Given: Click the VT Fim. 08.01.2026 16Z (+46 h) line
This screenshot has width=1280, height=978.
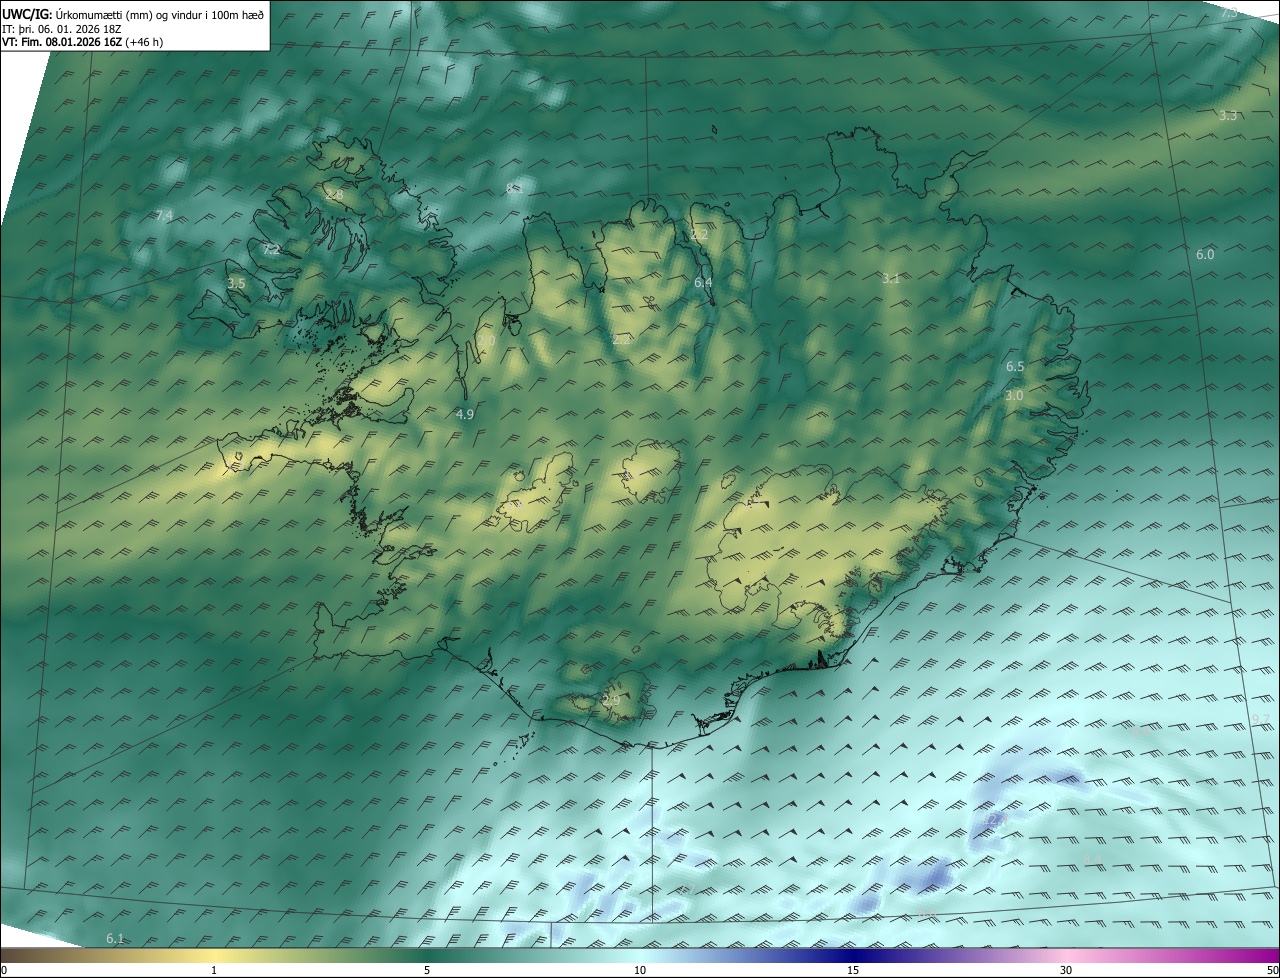Looking at the screenshot, I should [83, 42].
